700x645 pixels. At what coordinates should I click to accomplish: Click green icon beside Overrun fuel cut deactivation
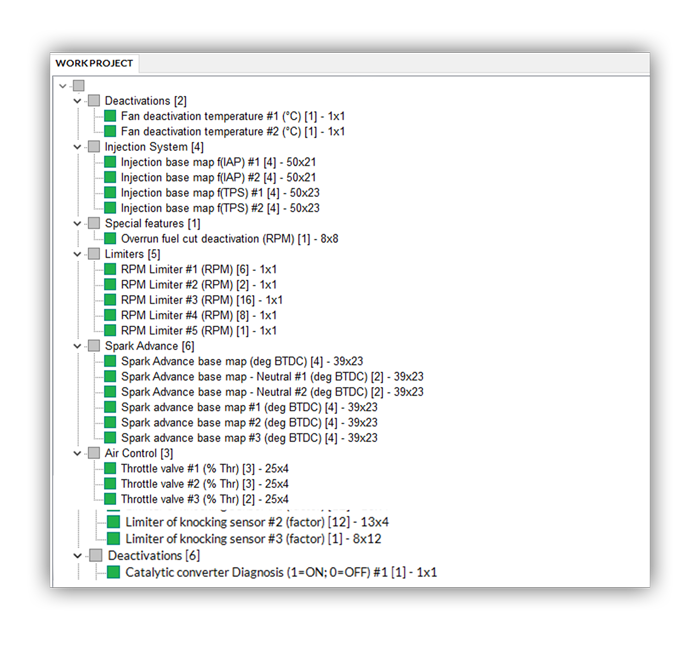[110, 239]
